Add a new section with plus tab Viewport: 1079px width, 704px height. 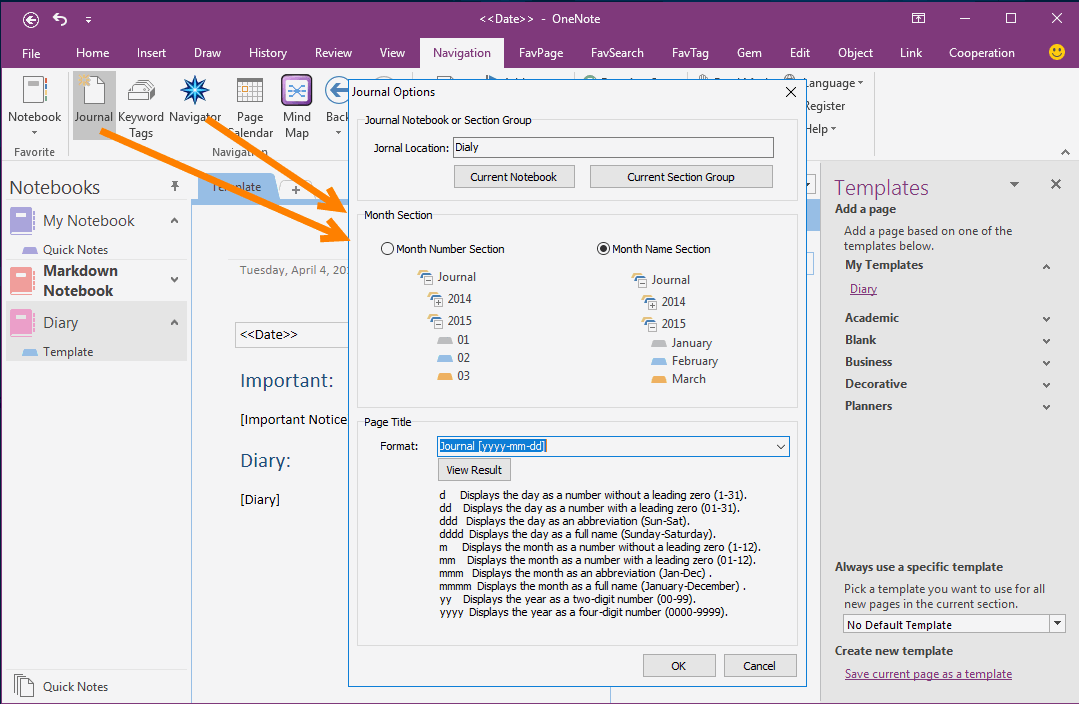(x=296, y=189)
